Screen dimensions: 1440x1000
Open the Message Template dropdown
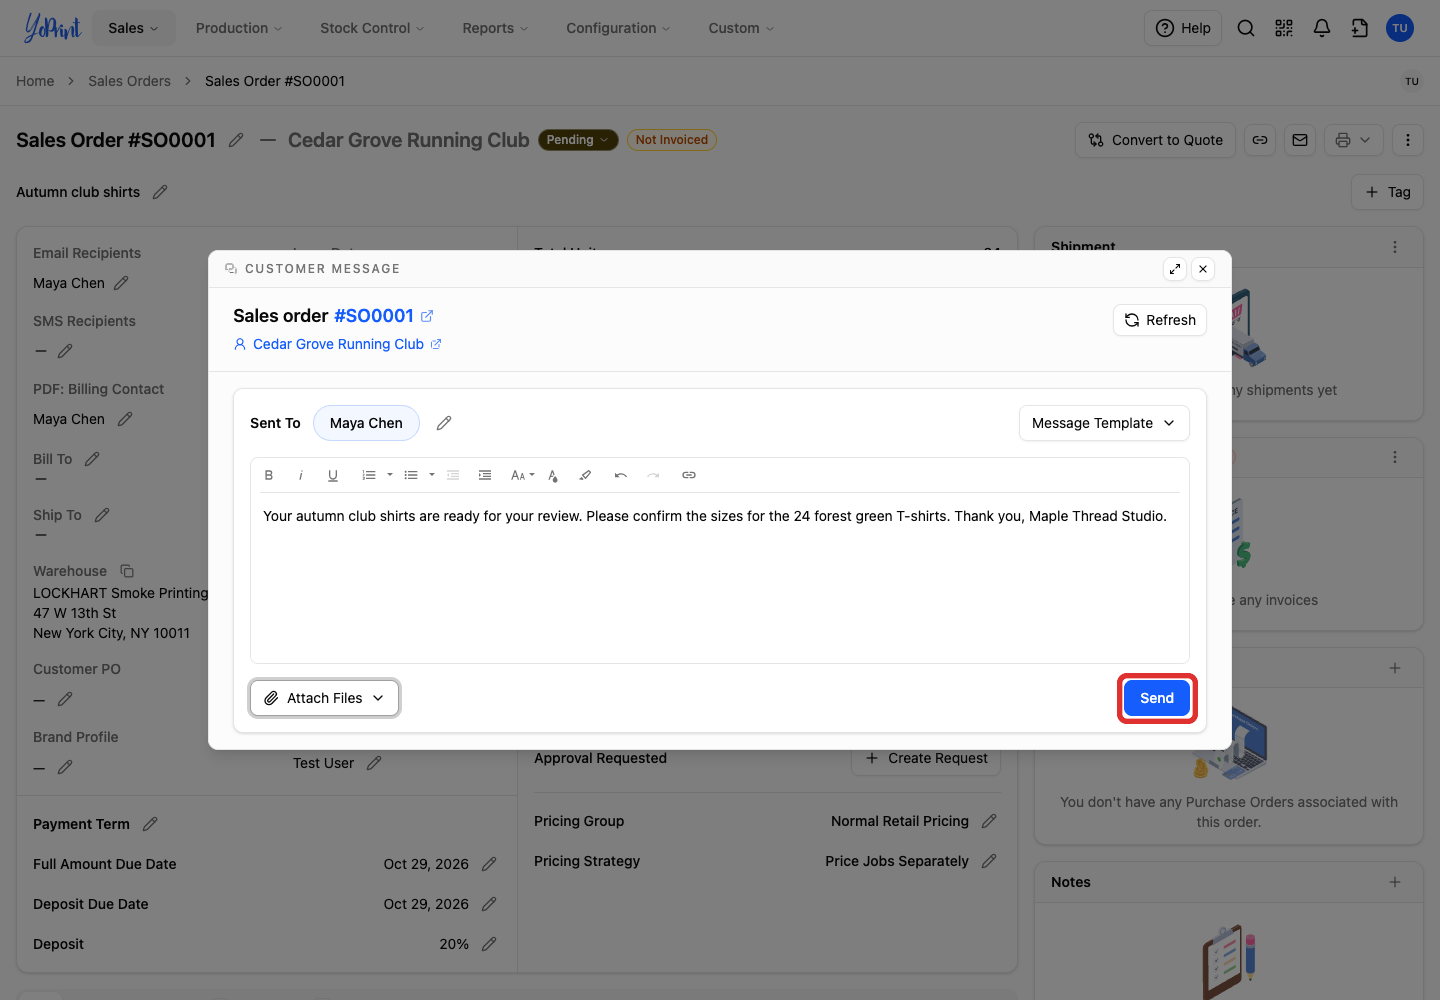[x=1104, y=423]
